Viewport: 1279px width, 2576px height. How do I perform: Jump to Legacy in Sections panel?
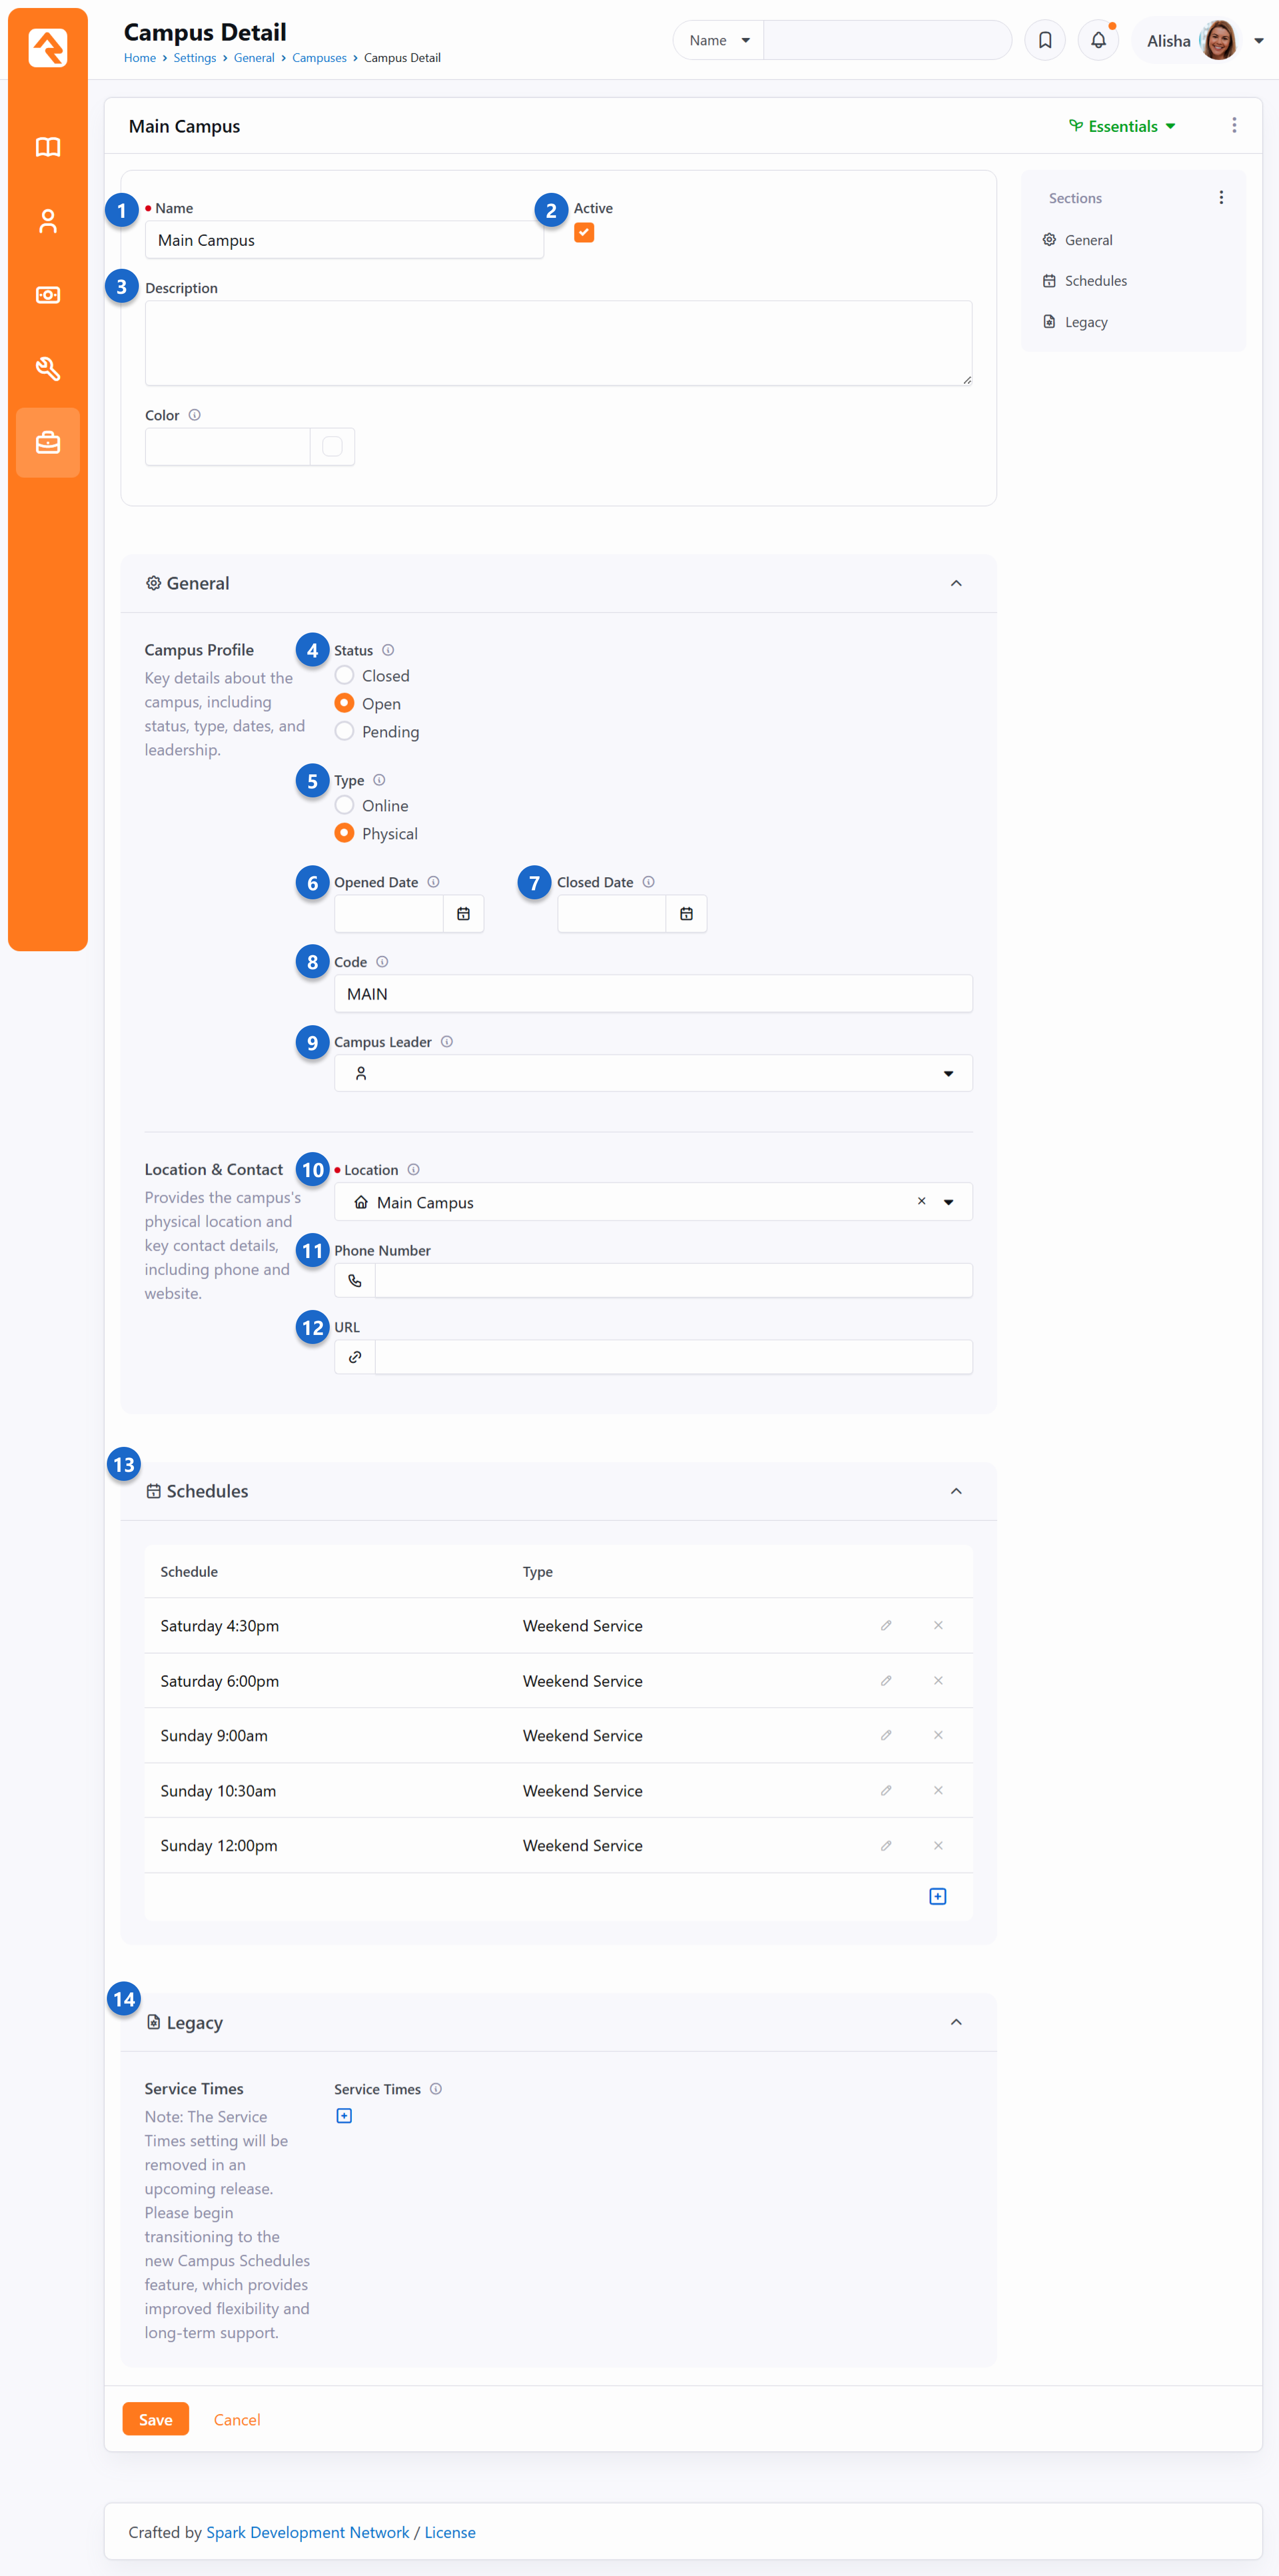point(1085,322)
